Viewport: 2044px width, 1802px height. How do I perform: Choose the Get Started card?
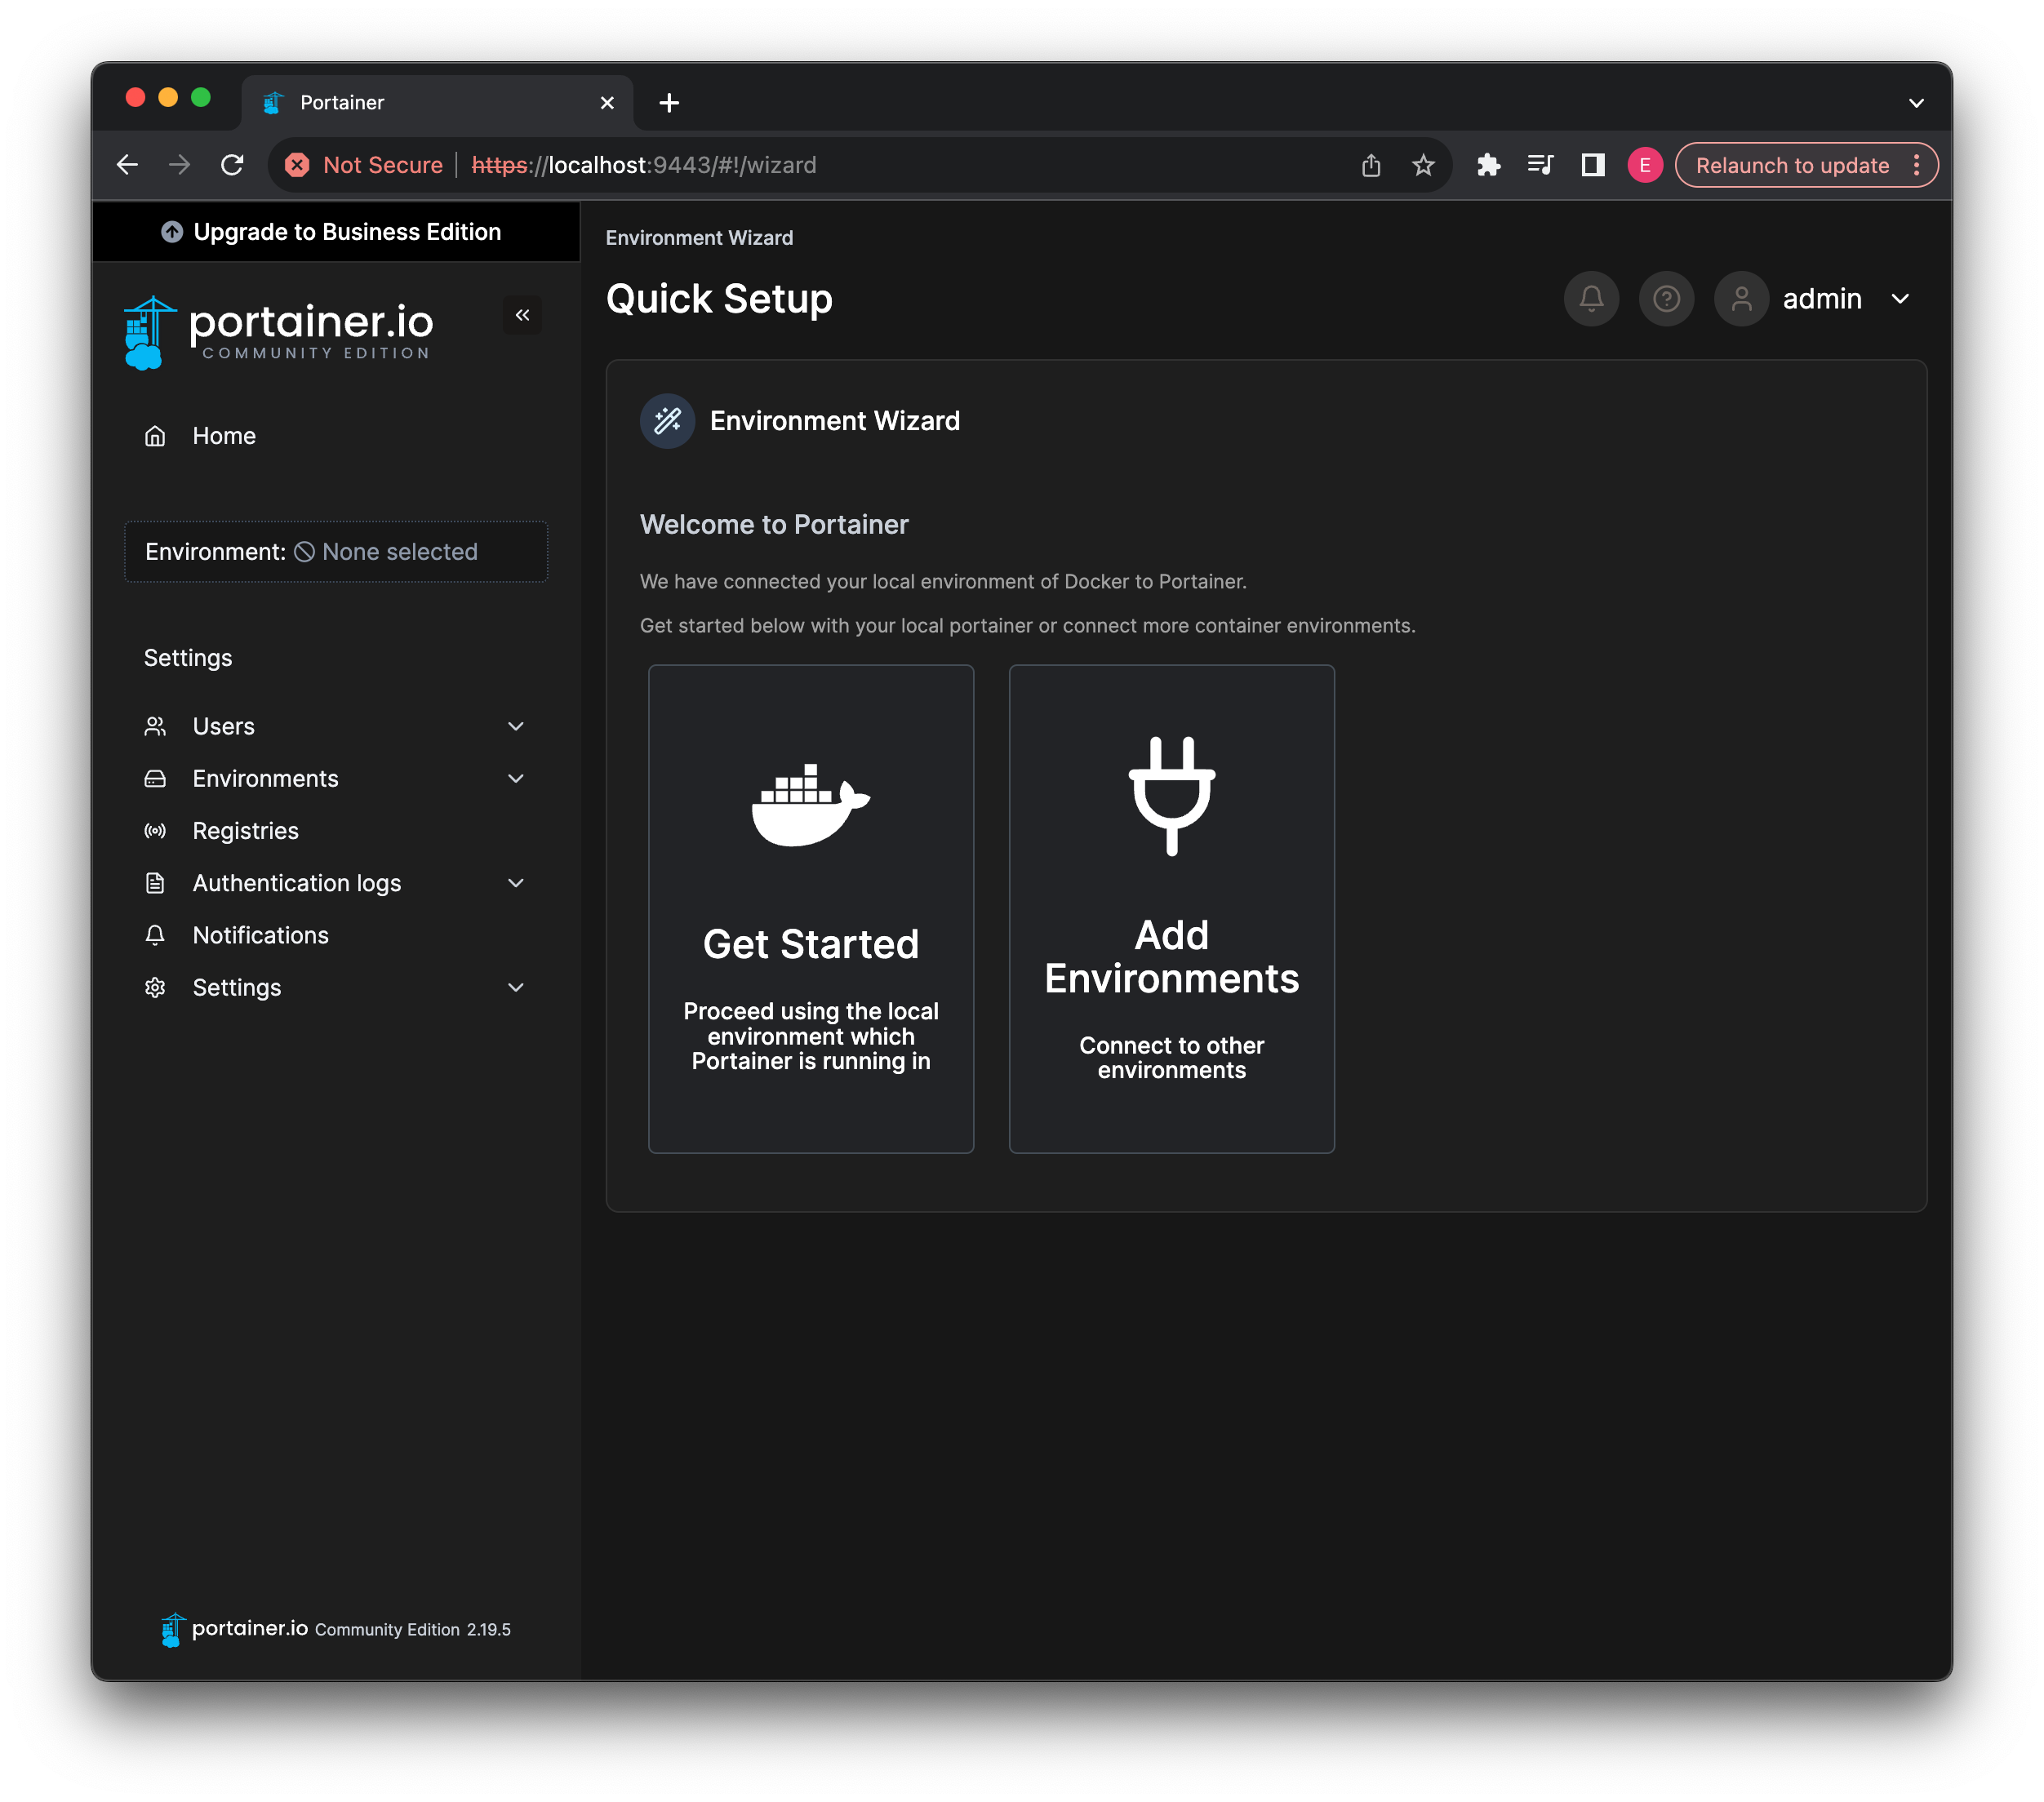810,908
